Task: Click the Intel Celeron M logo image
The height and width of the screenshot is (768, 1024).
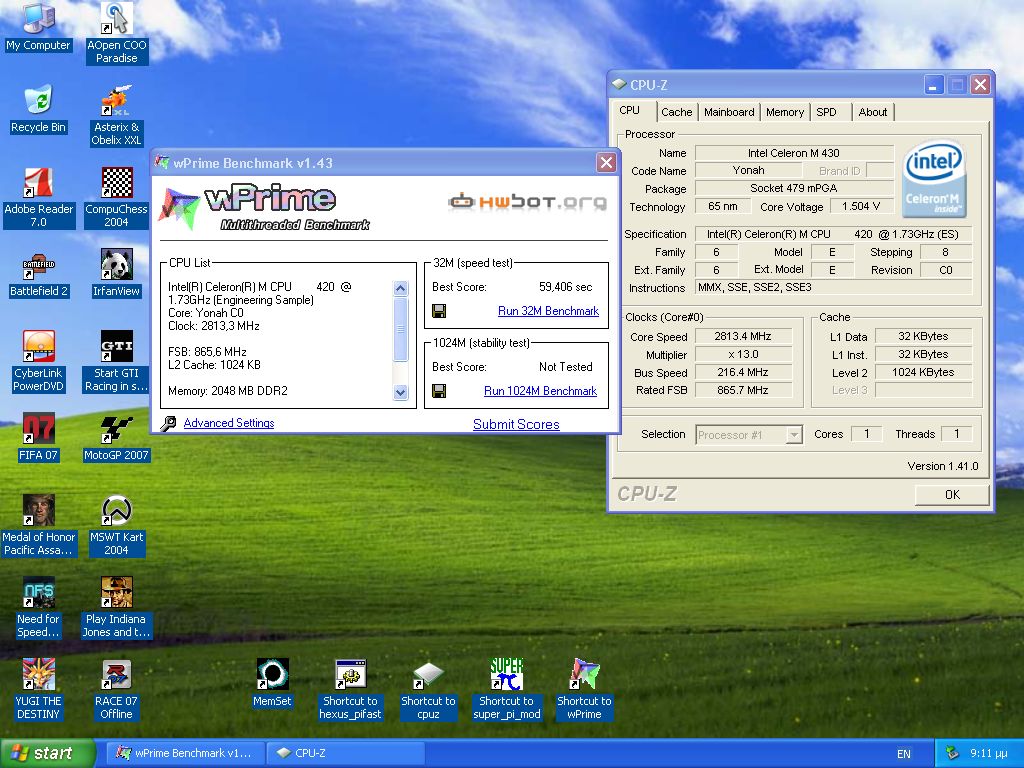Action: point(934,180)
